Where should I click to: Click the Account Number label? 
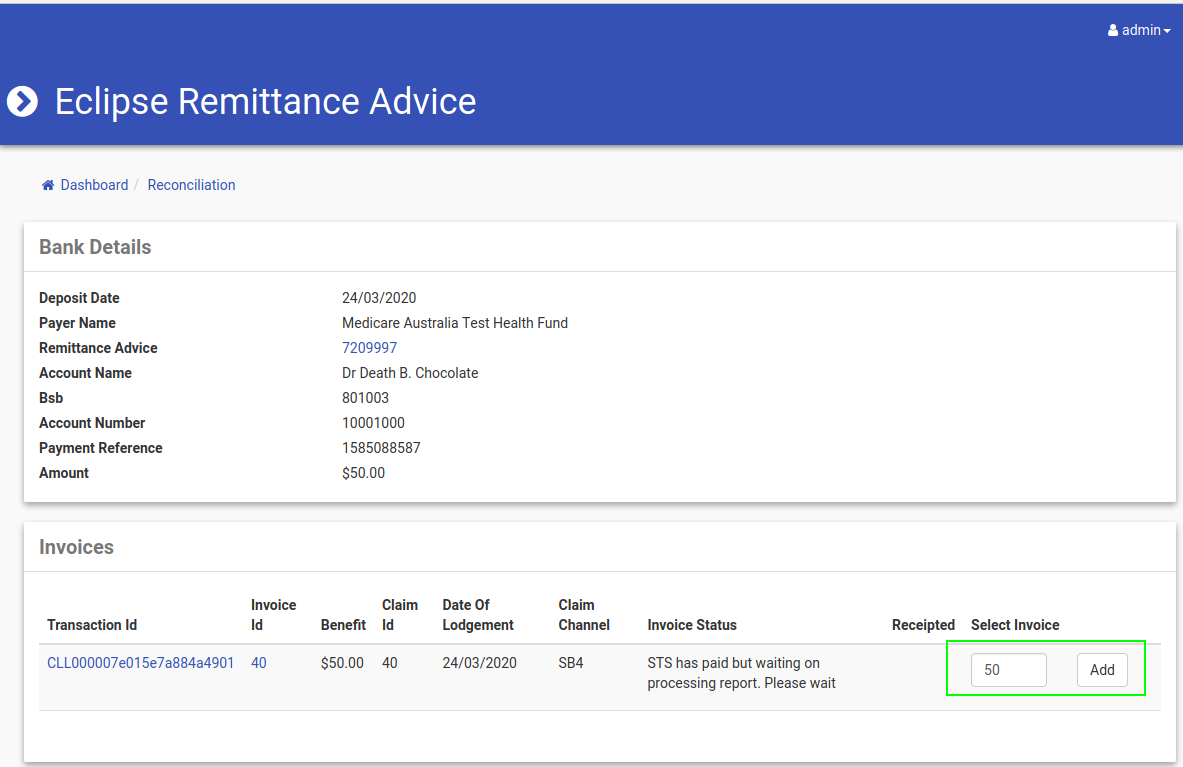[x=92, y=423]
